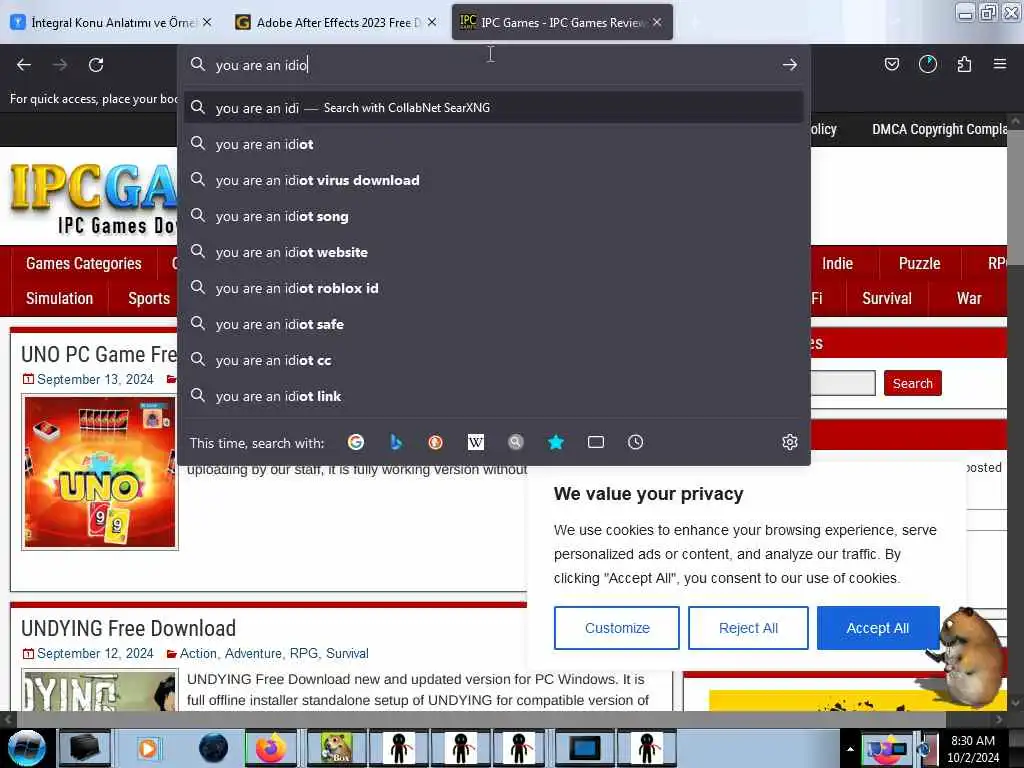Select 'Search with CollabNet SearXNG' suggestion
1024x768 pixels.
(494, 108)
